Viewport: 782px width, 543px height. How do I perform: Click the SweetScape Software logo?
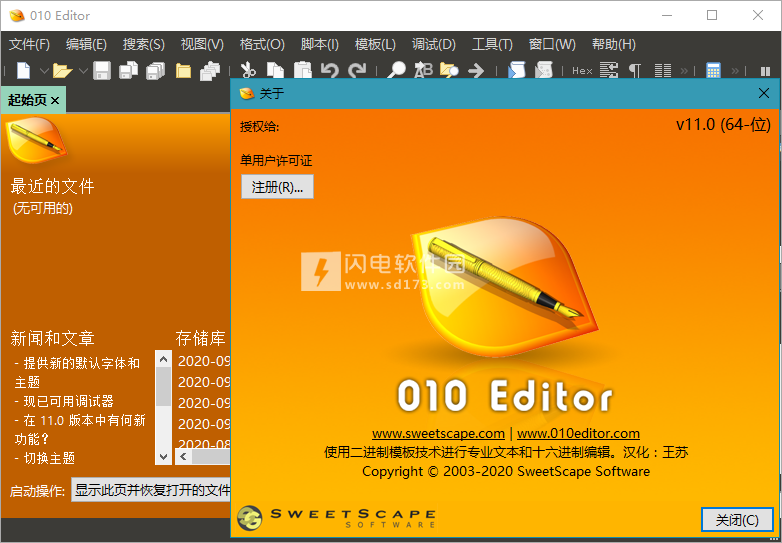(x=337, y=518)
